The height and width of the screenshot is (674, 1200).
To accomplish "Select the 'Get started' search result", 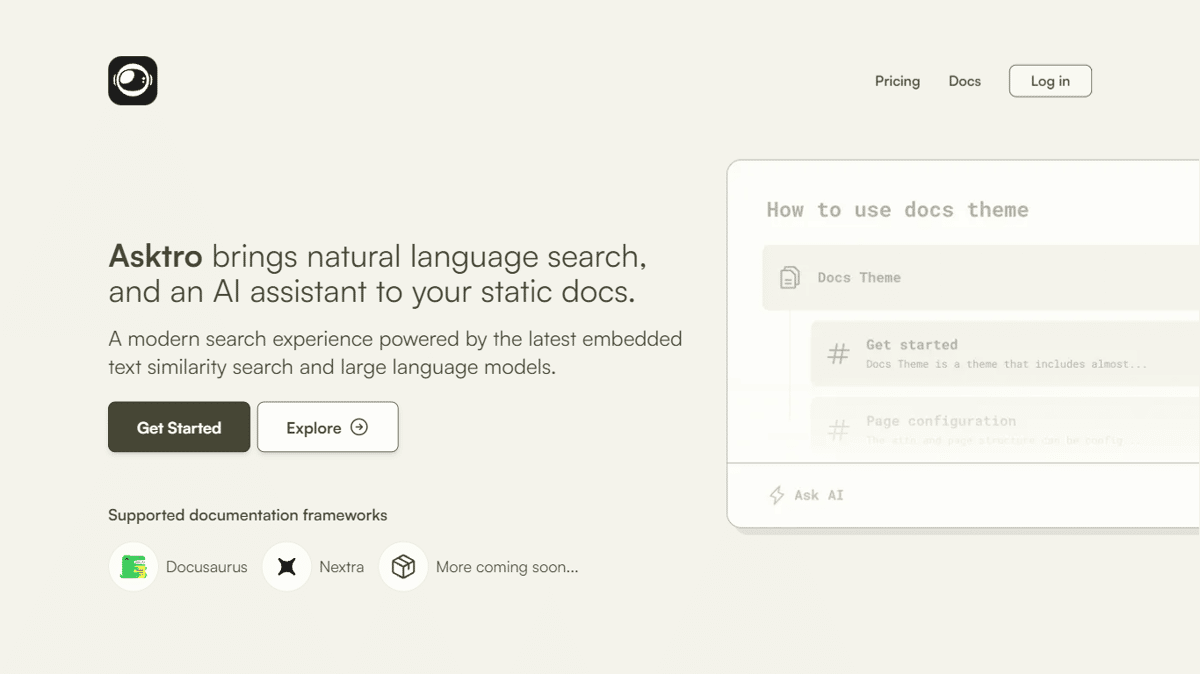I will (x=1005, y=353).
